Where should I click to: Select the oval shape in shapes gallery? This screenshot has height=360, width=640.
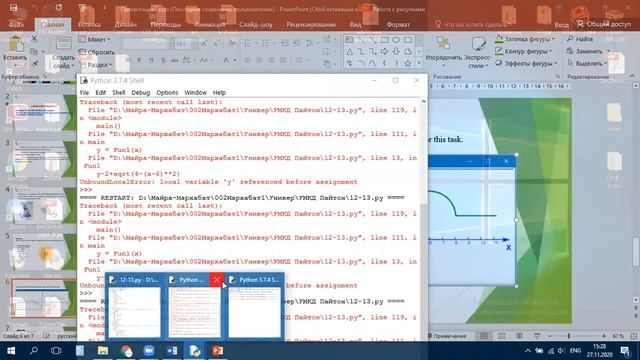(x=396, y=40)
